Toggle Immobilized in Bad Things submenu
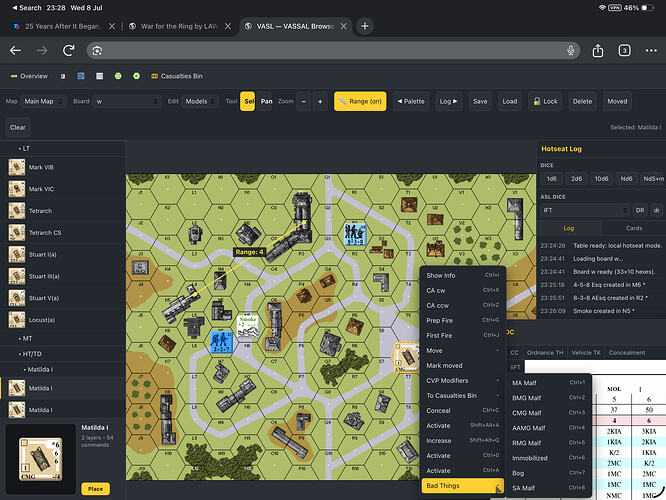The width and height of the screenshot is (666, 500). pos(549,458)
